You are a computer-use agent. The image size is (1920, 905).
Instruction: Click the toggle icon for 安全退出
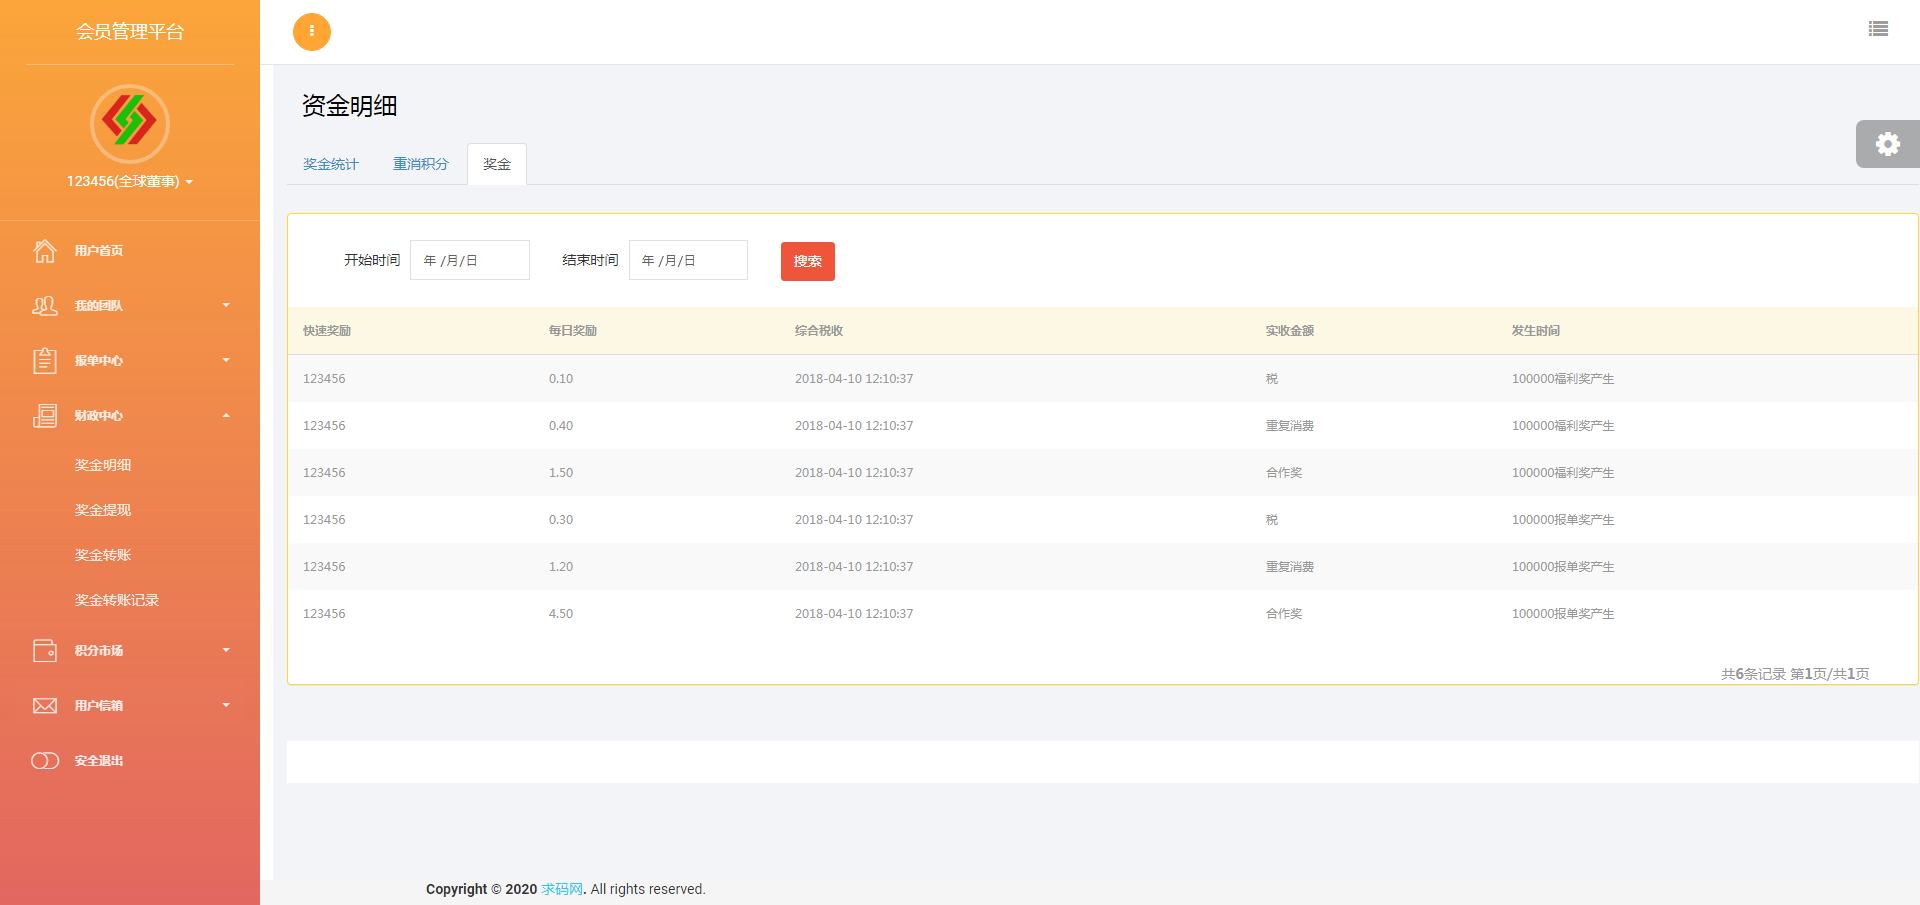tap(45, 761)
